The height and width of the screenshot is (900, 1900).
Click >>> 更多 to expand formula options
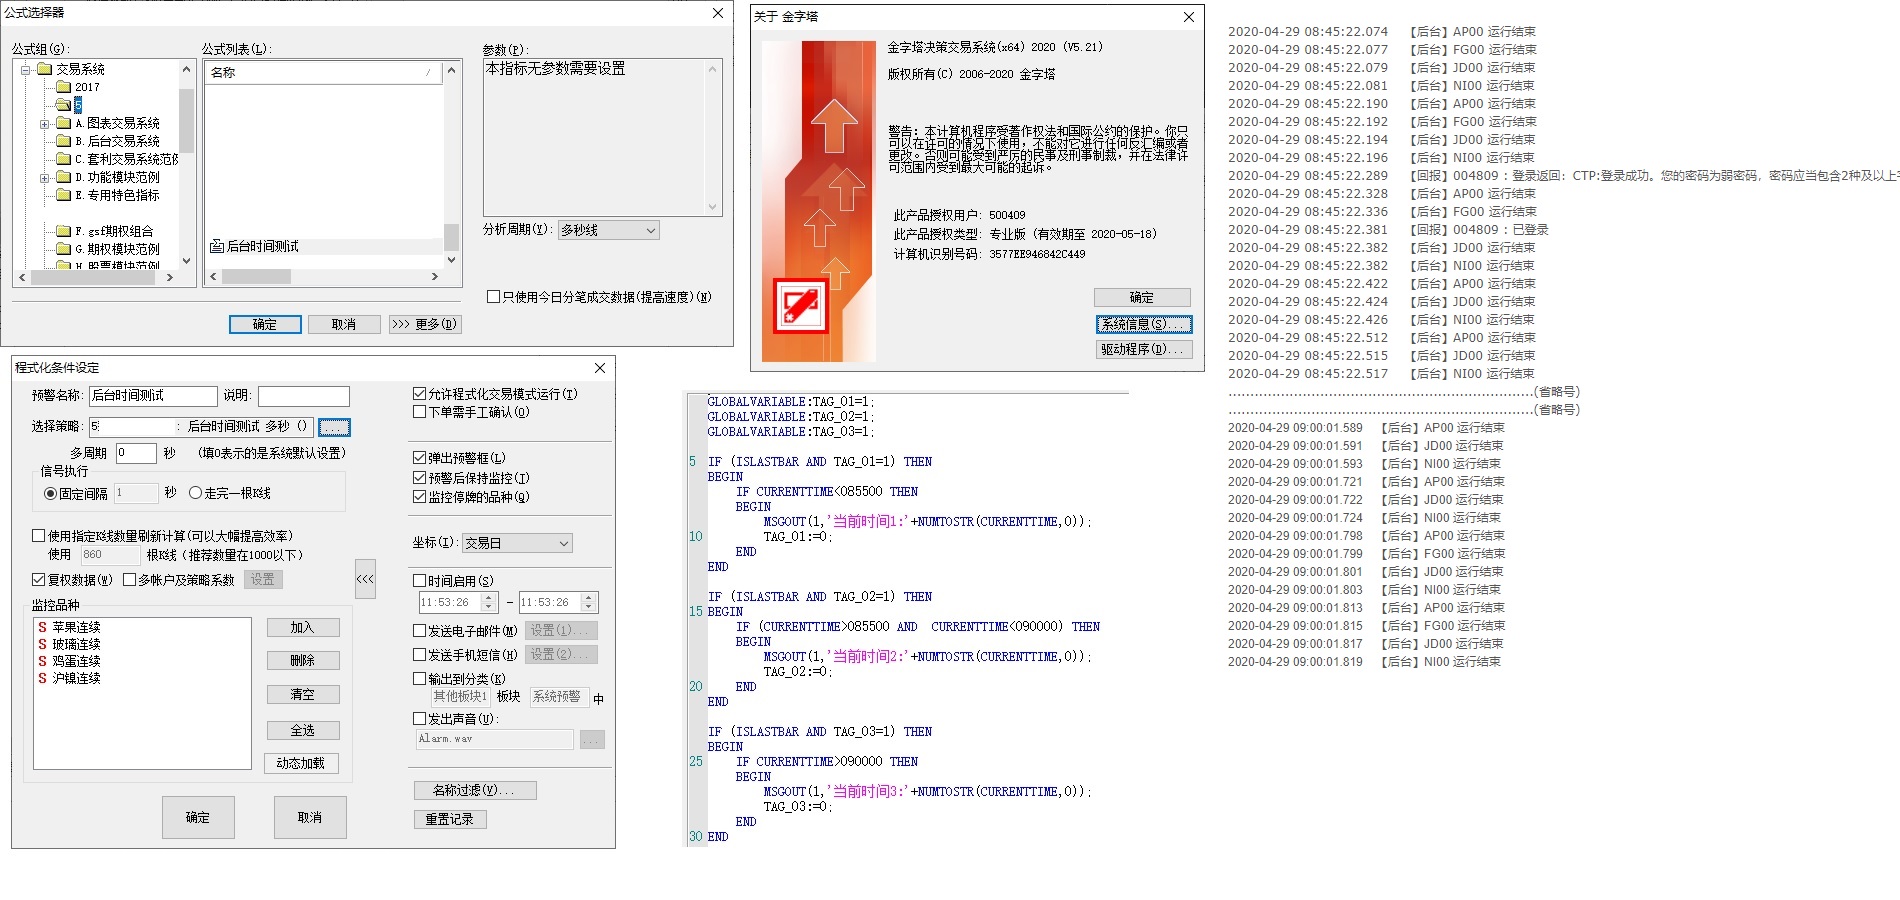(425, 324)
